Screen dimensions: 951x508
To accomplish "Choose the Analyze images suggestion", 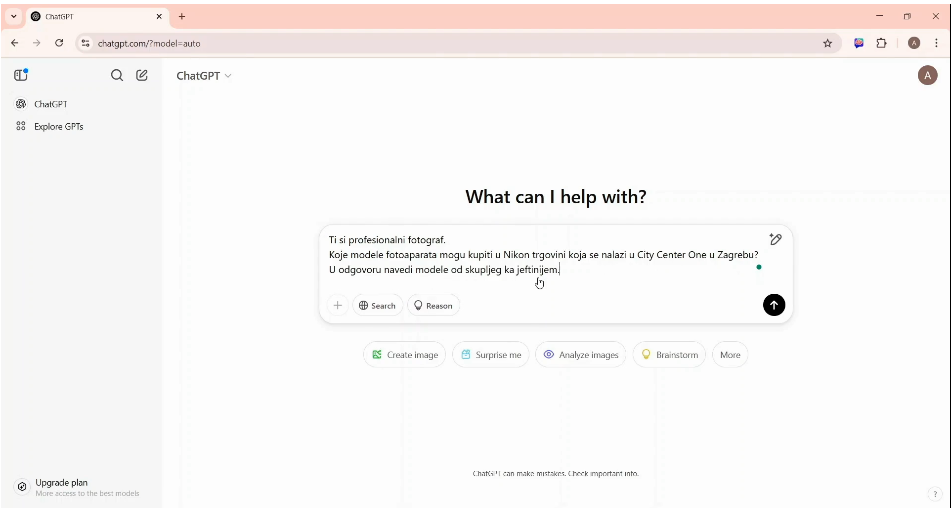I will [580, 355].
